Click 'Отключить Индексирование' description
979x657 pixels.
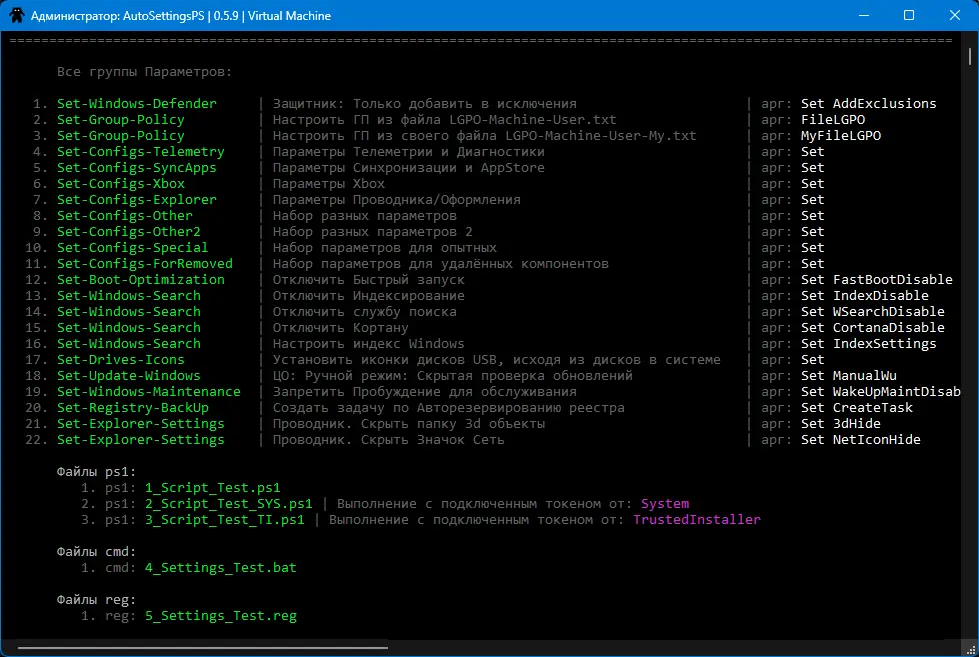(368, 296)
